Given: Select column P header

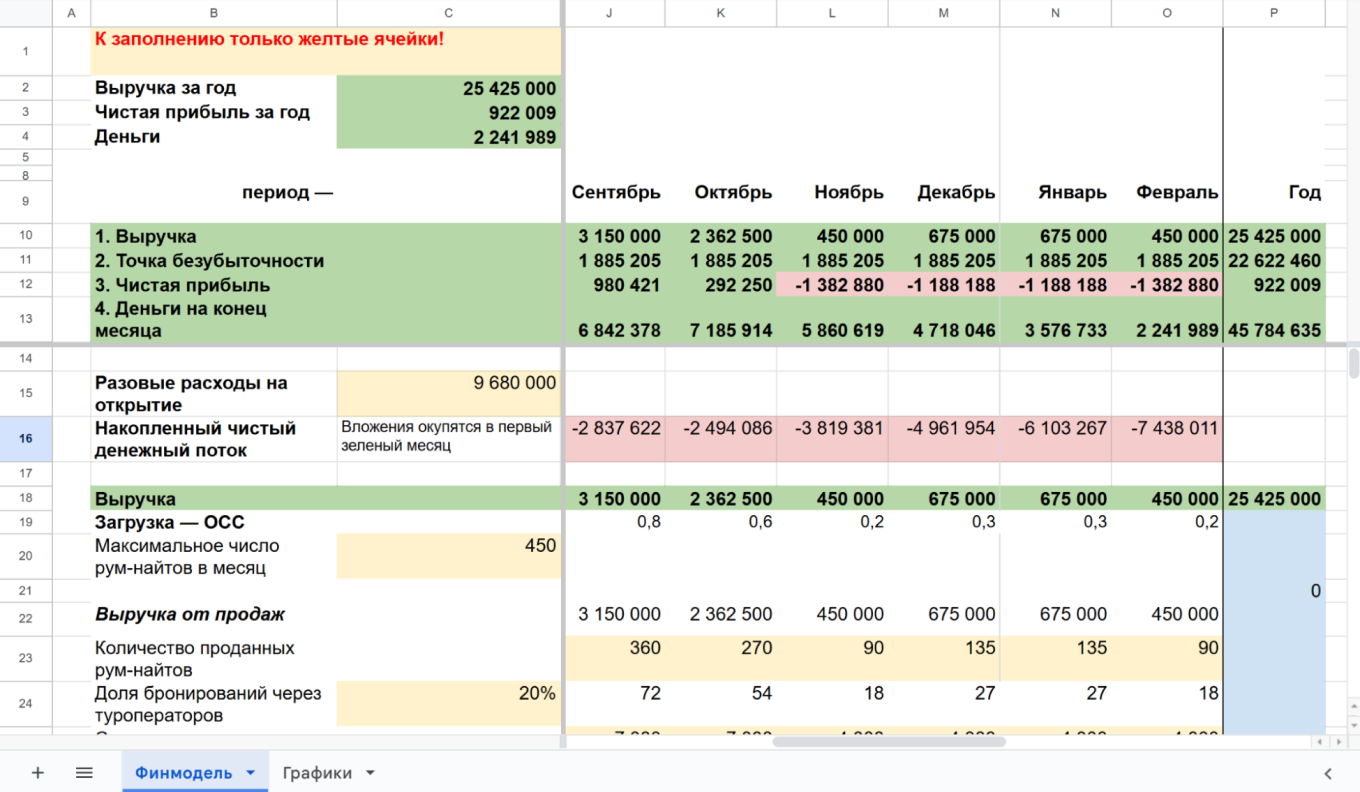Looking at the screenshot, I should tap(1273, 13).
